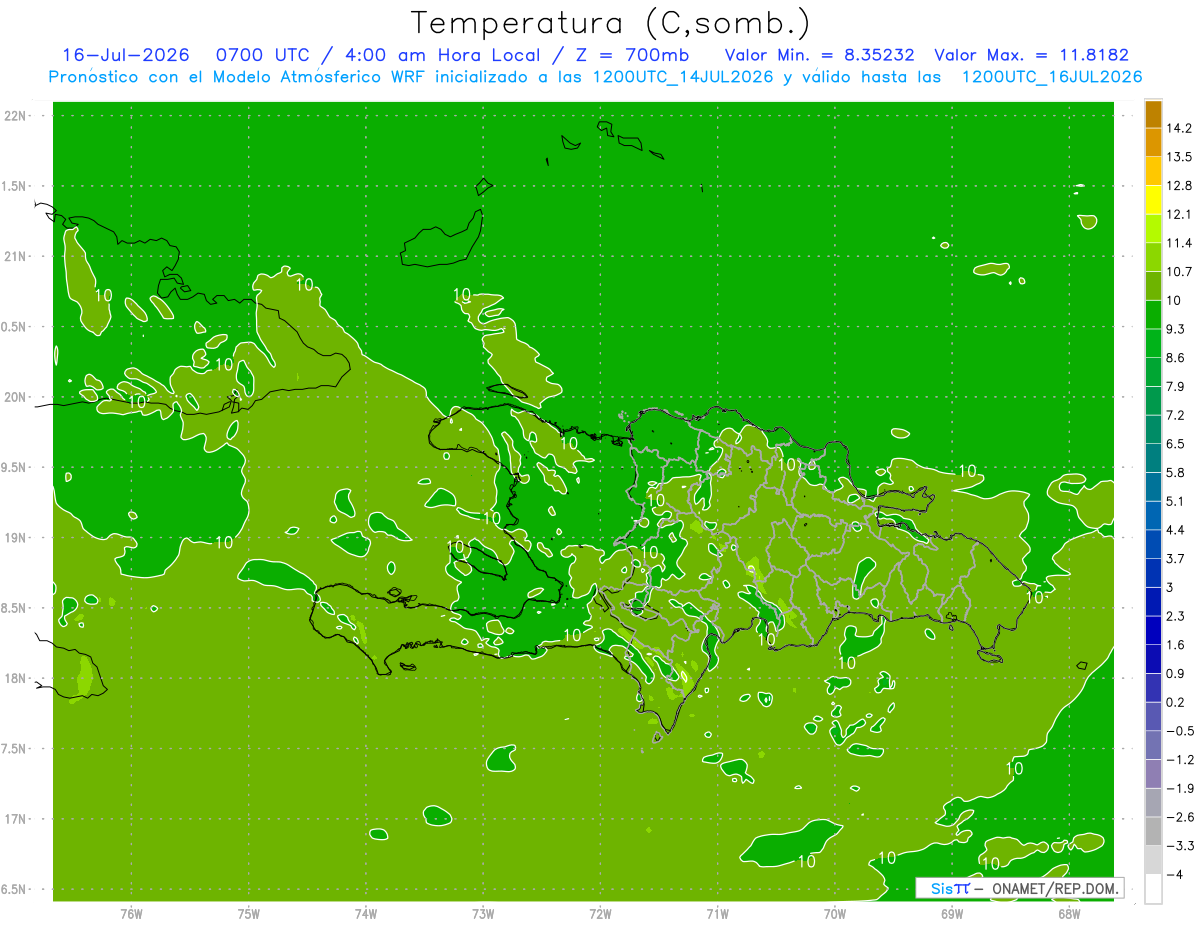Viewport: 1200px width, 927px height.
Task: Click the '22N' latitude label
Action: [16, 116]
